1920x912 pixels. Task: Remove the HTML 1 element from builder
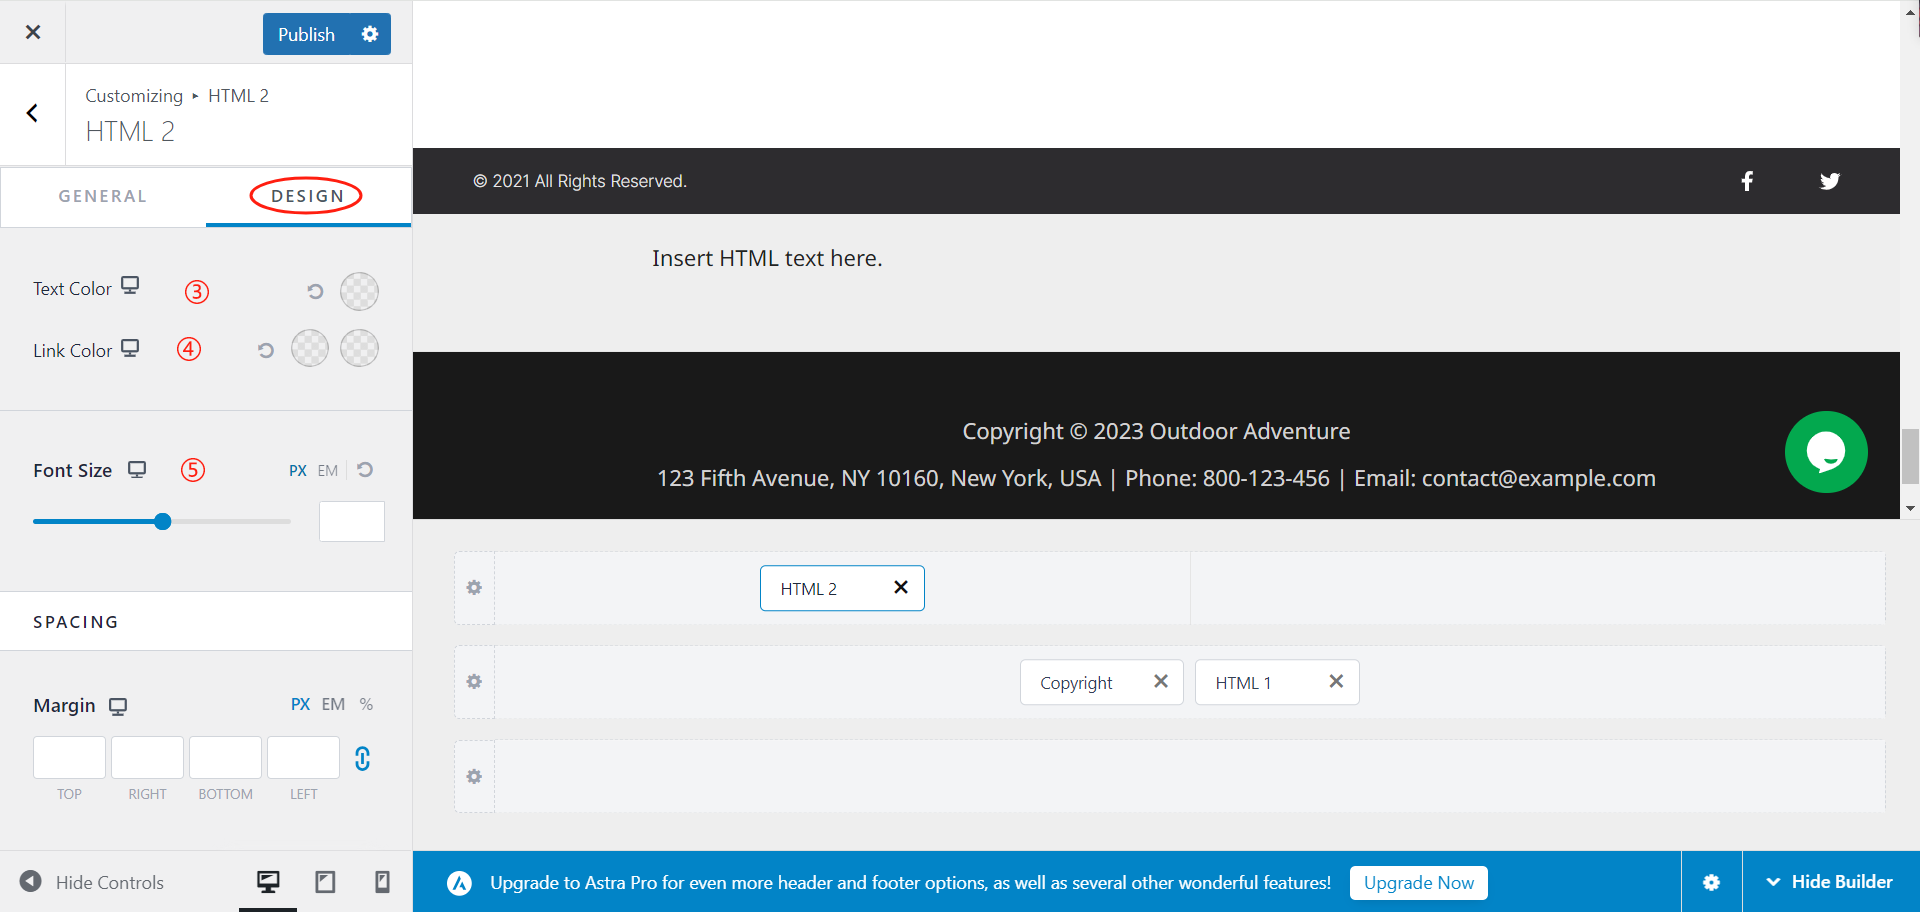tap(1336, 681)
